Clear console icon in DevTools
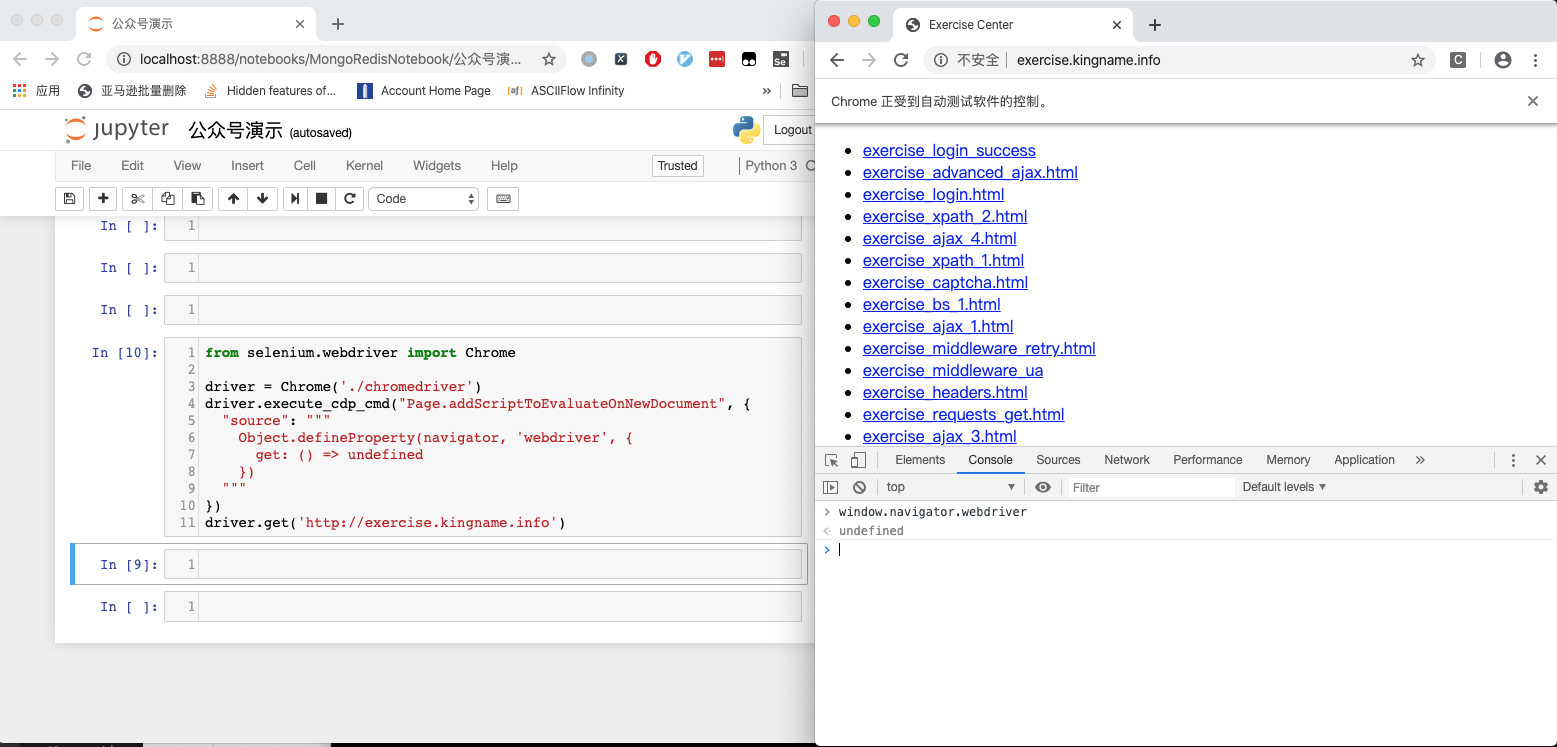The image size is (1557, 747). click(x=859, y=487)
